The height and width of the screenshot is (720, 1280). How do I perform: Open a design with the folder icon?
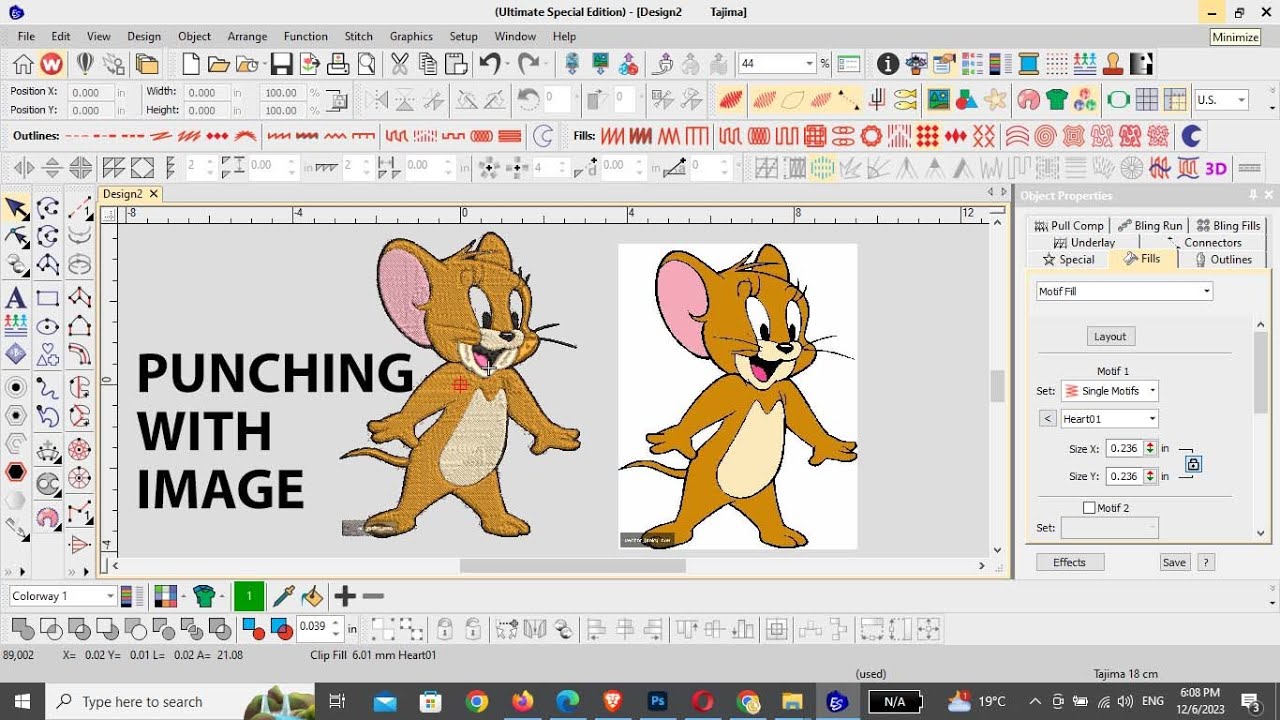click(219, 65)
